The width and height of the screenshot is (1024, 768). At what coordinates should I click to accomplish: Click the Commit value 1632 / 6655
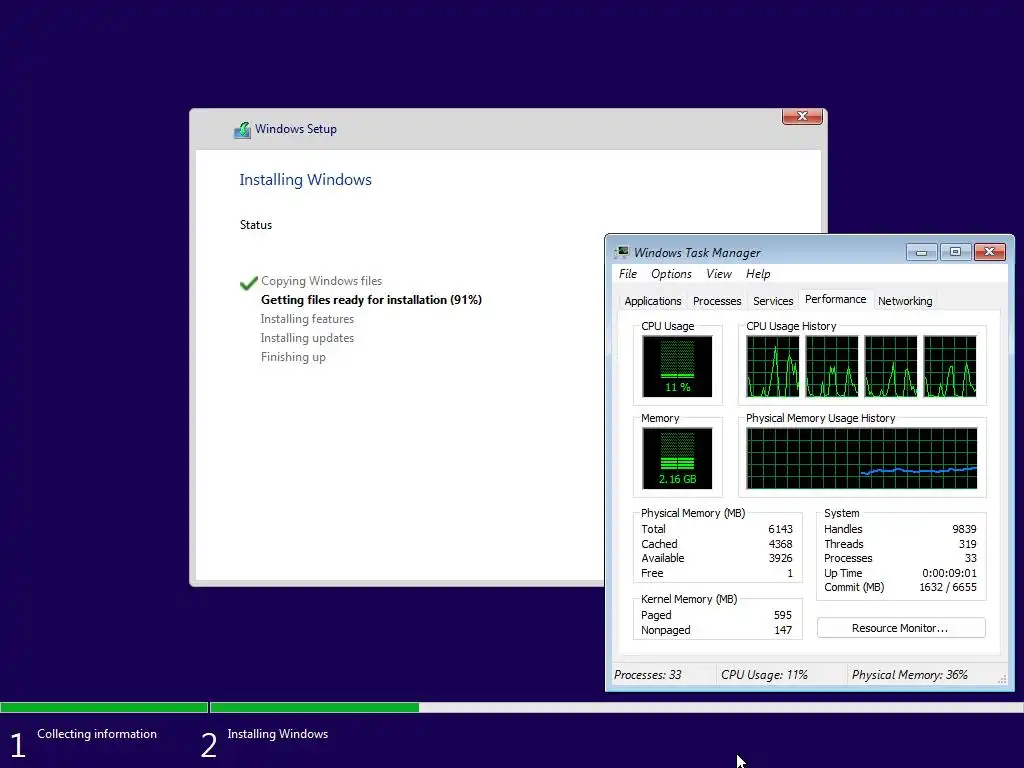pyautogui.click(x=948, y=587)
